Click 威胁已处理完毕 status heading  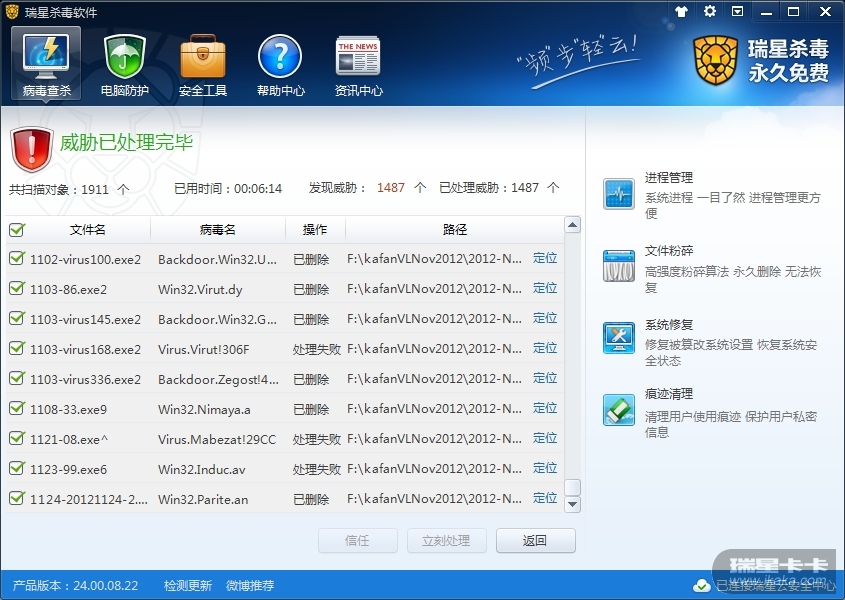coord(126,143)
